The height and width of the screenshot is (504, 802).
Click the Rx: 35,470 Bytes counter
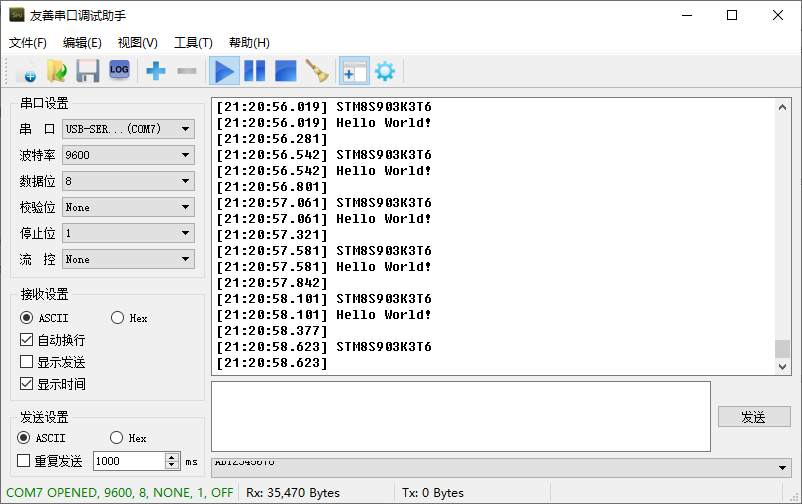point(293,492)
